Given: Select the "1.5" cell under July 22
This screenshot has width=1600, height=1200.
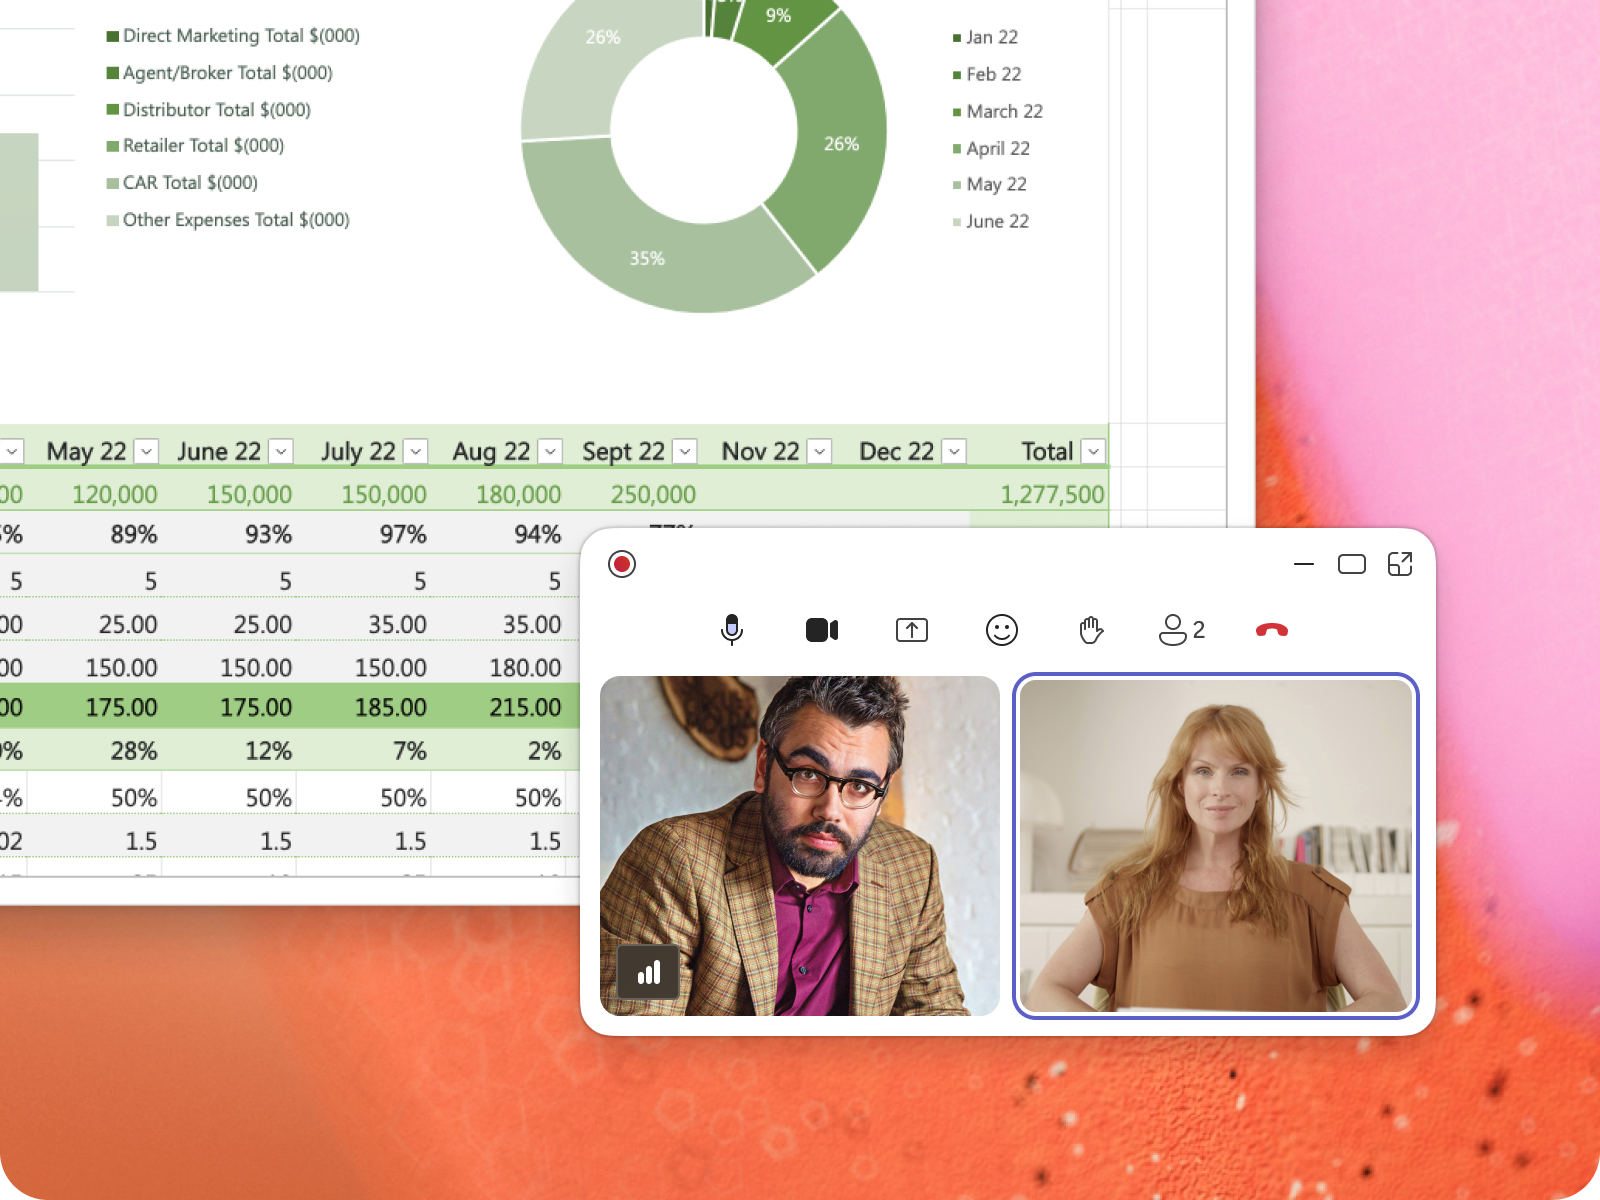Looking at the screenshot, I should (410, 841).
